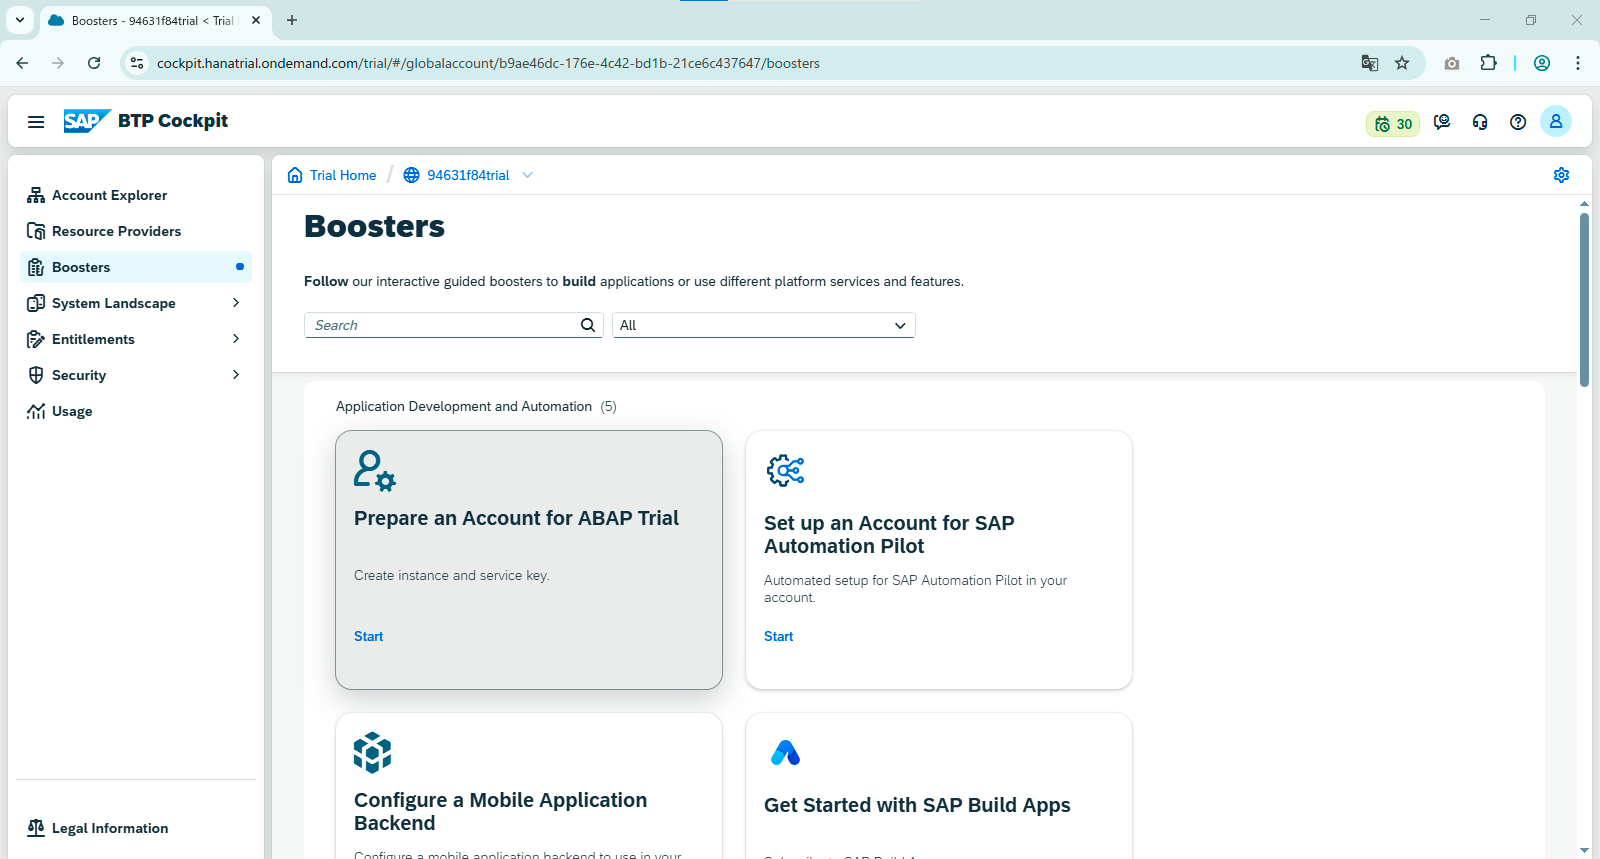View site information icon in address bar
The height and width of the screenshot is (859, 1600).
[x=137, y=63]
